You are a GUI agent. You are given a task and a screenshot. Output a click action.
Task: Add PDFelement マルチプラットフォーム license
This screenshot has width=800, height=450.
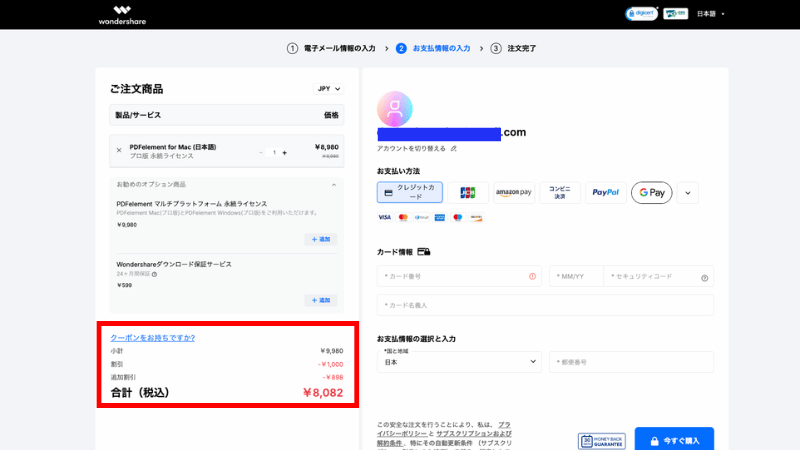pyautogui.click(x=321, y=239)
